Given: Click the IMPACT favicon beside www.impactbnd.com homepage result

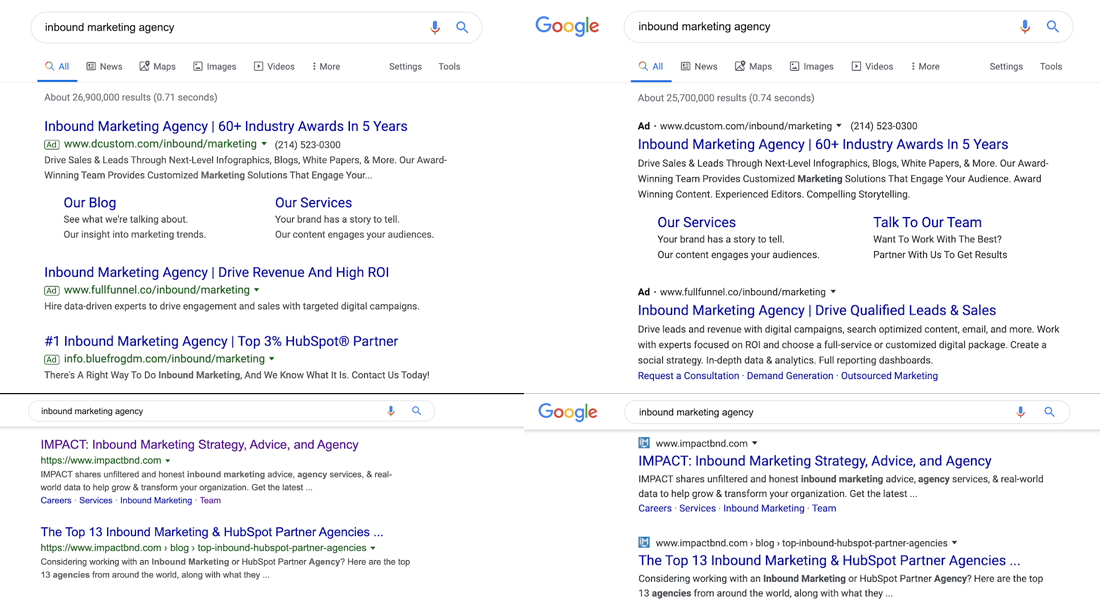Looking at the screenshot, I should [644, 443].
